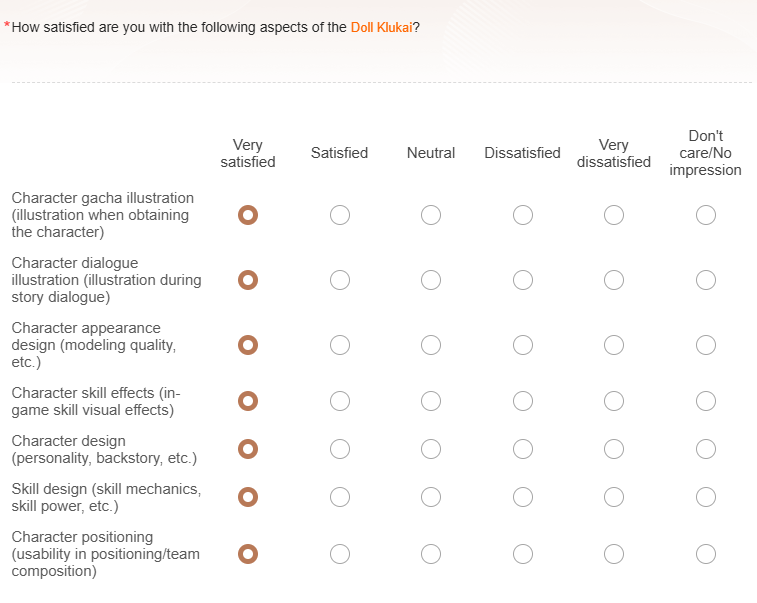Mark Neutral for Character gacha illustration
The height and width of the screenshot is (603, 757).
point(431,215)
